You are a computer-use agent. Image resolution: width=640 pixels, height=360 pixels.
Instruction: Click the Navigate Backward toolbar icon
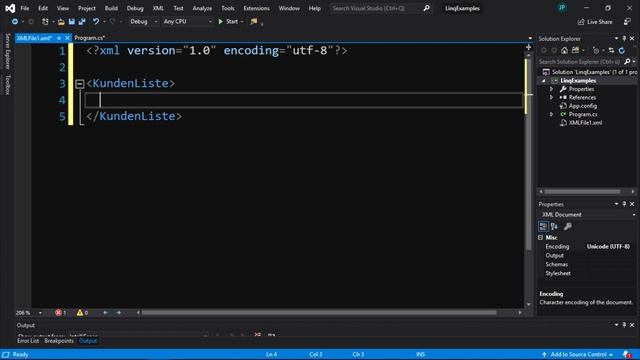click(x=15, y=22)
